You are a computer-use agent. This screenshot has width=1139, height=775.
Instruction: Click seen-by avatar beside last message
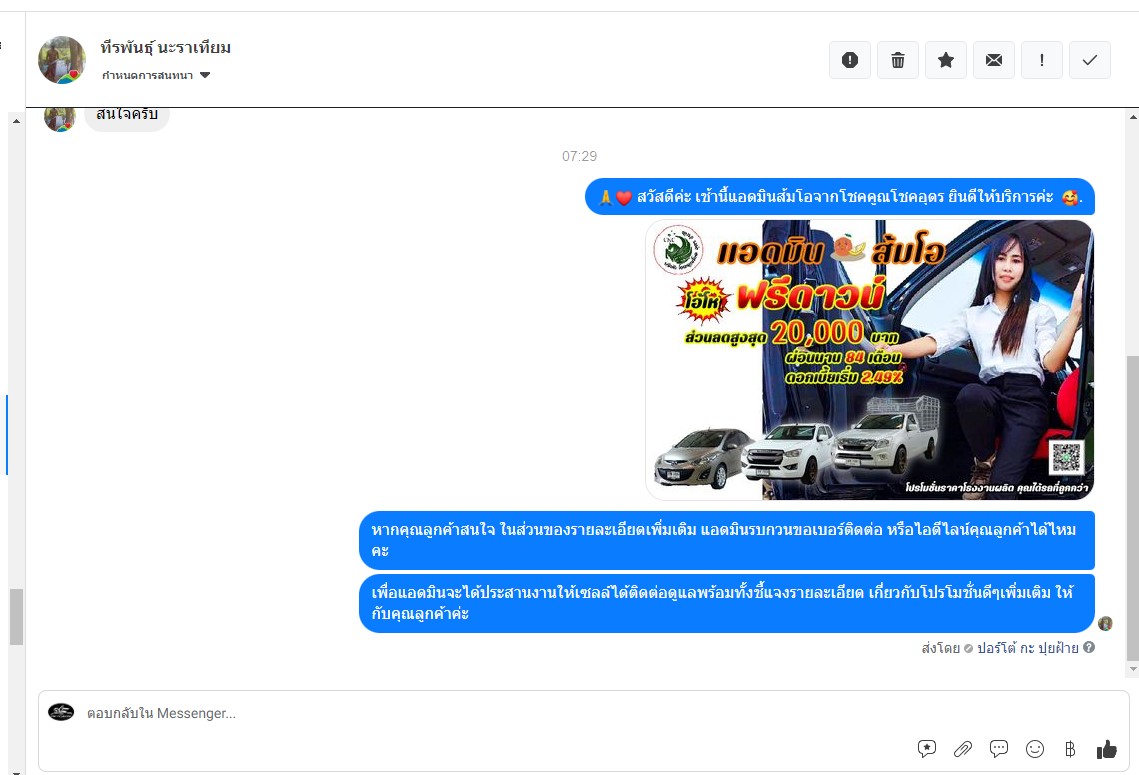click(x=1106, y=623)
